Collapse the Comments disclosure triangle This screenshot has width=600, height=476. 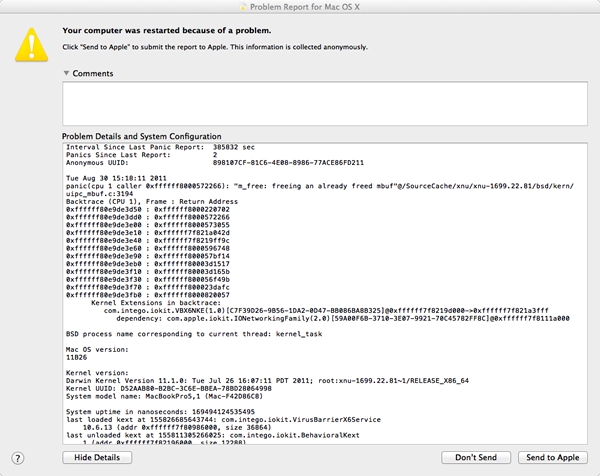coord(66,73)
